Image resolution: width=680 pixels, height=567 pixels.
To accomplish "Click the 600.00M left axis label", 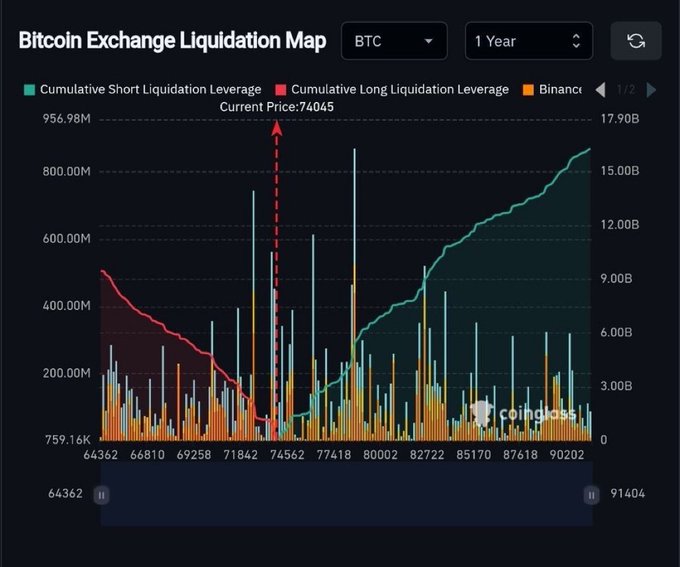I will (x=67, y=239).
